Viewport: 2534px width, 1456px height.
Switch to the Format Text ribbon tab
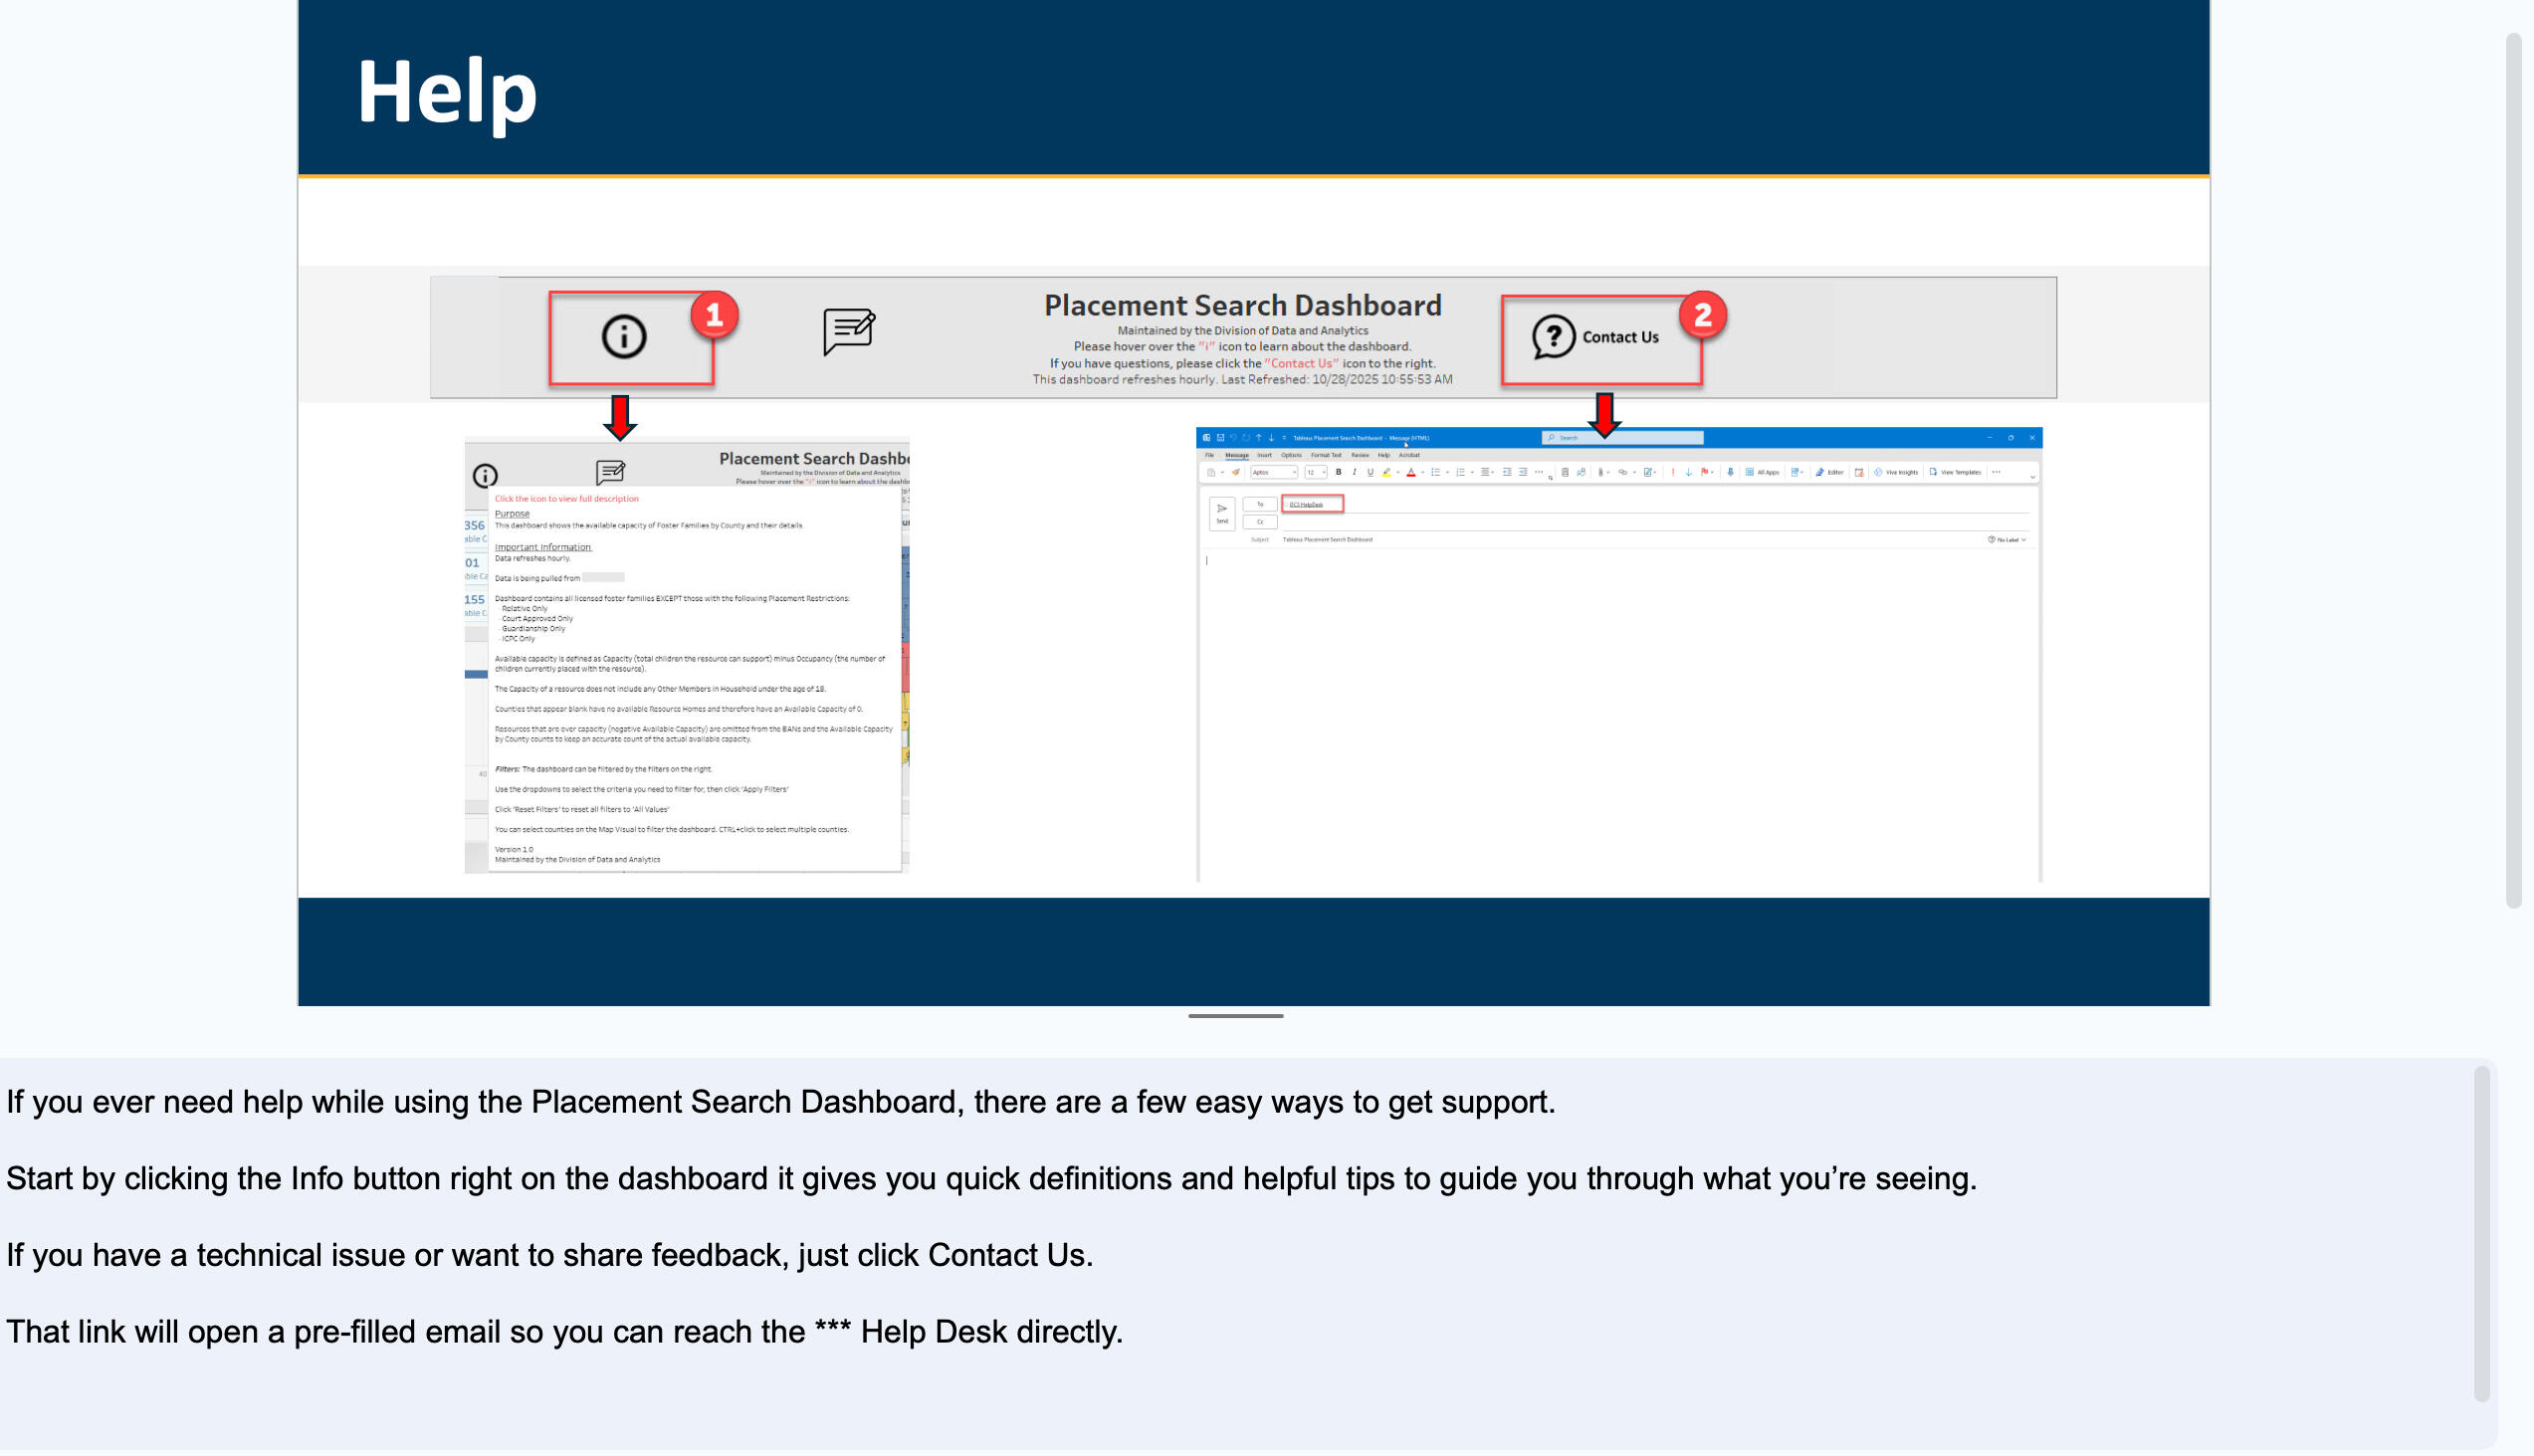click(1327, 455)
